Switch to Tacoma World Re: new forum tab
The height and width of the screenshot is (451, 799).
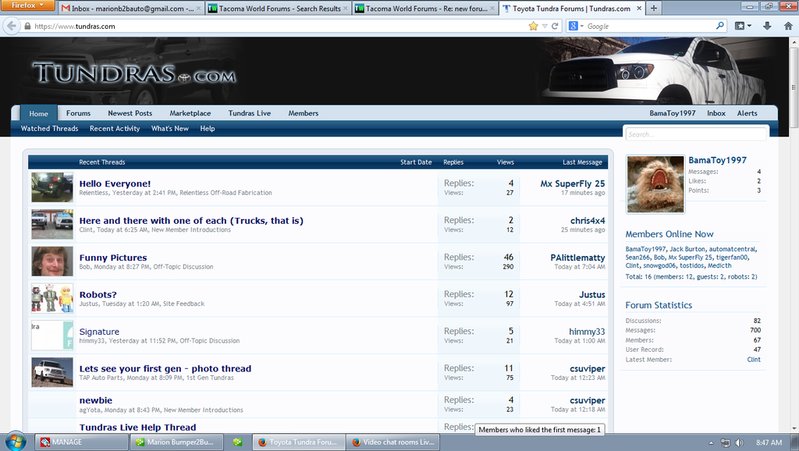[x=425, y=9]
